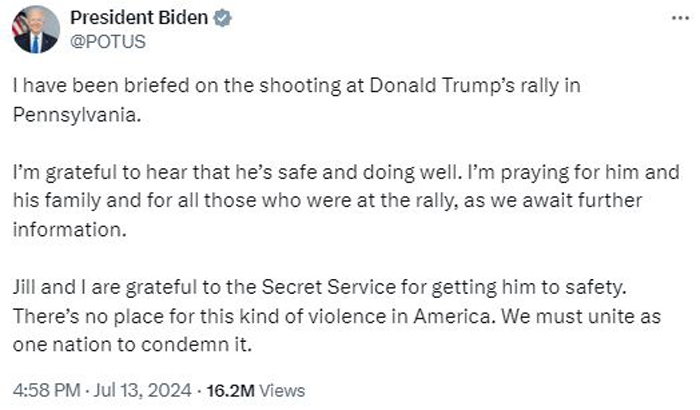The image size is (700, 410).
Task: Open the 4:58 PM timestamp link
Action: click(x=47, y=390)
